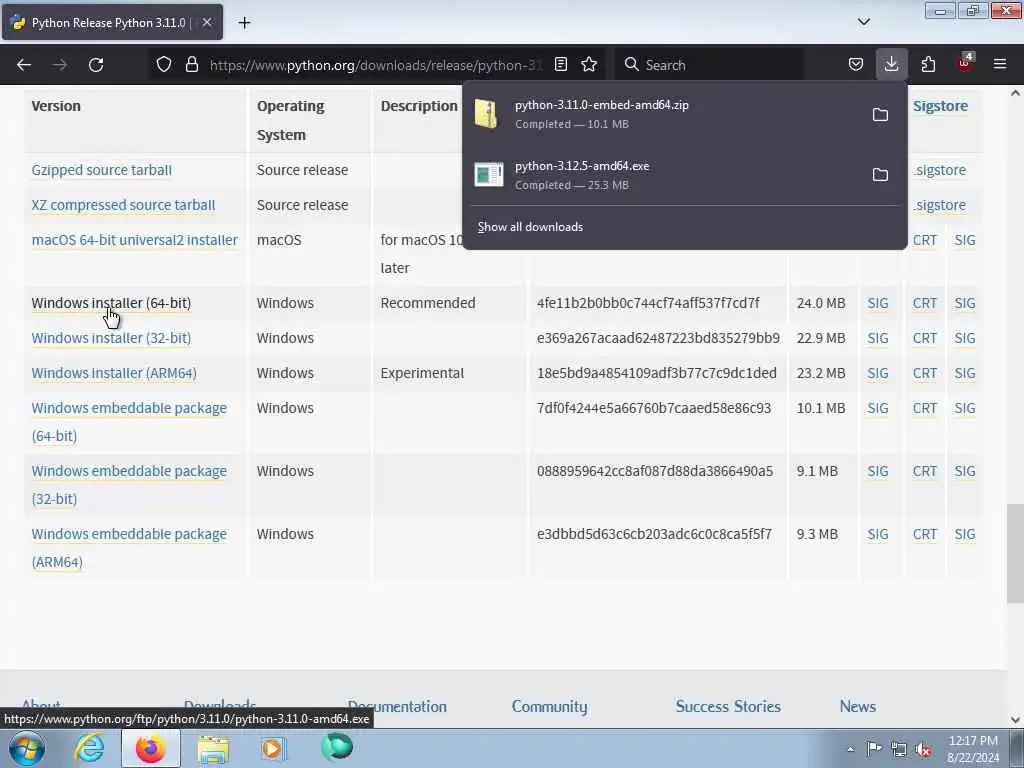1024x768 pixels.
Task: Click scrollbar up arrow
Action: click(1015, 93)
